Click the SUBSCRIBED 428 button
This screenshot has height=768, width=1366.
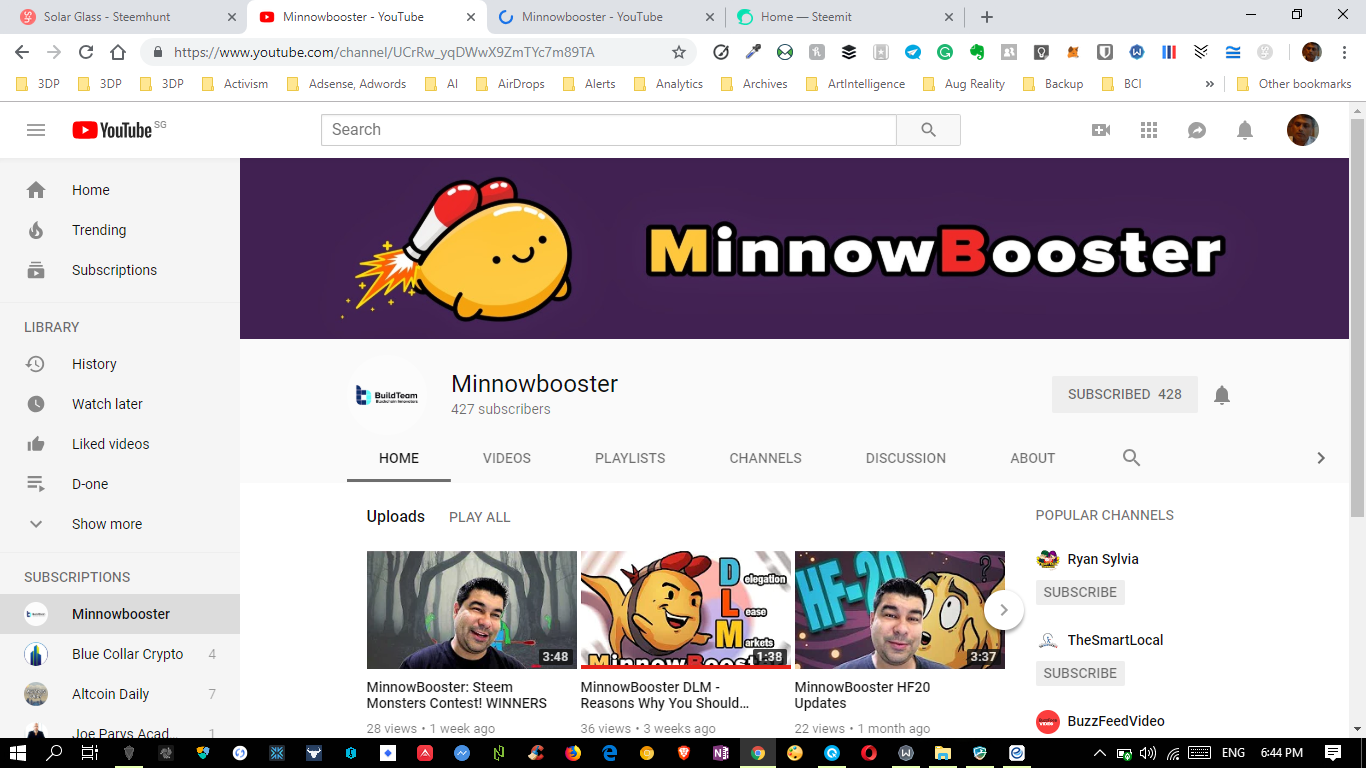click(x=1125, y=395)
